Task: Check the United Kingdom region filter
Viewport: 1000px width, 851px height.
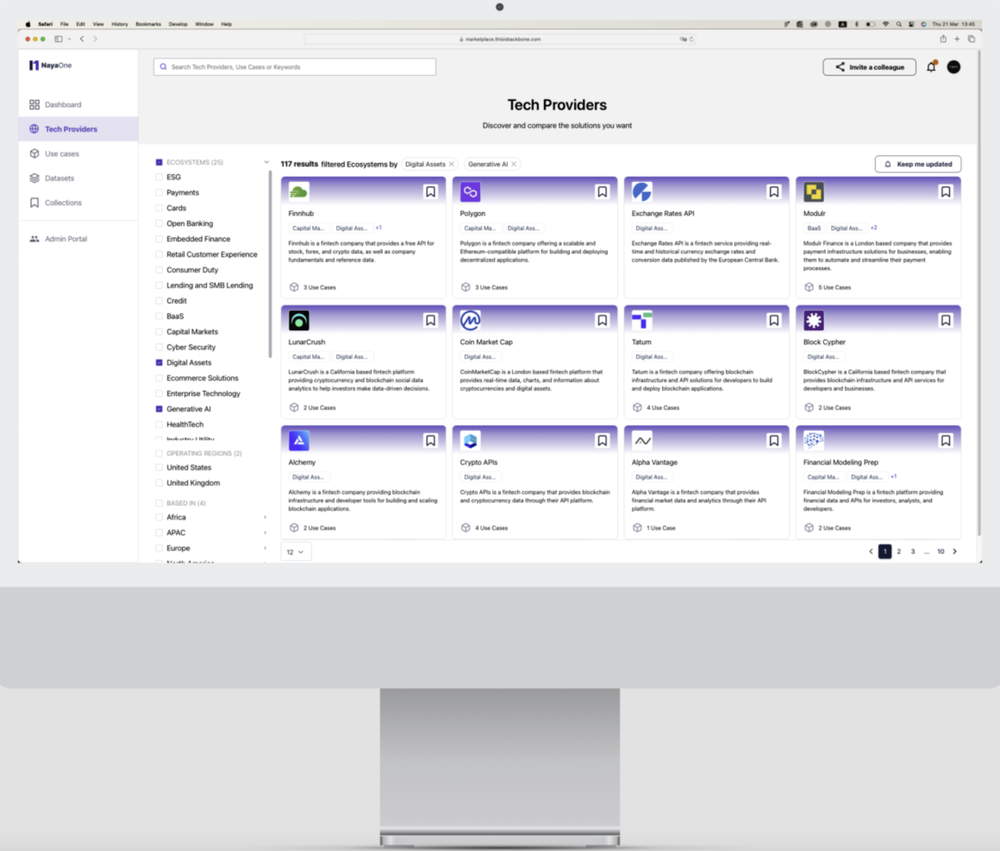Action: coord(159,483)
